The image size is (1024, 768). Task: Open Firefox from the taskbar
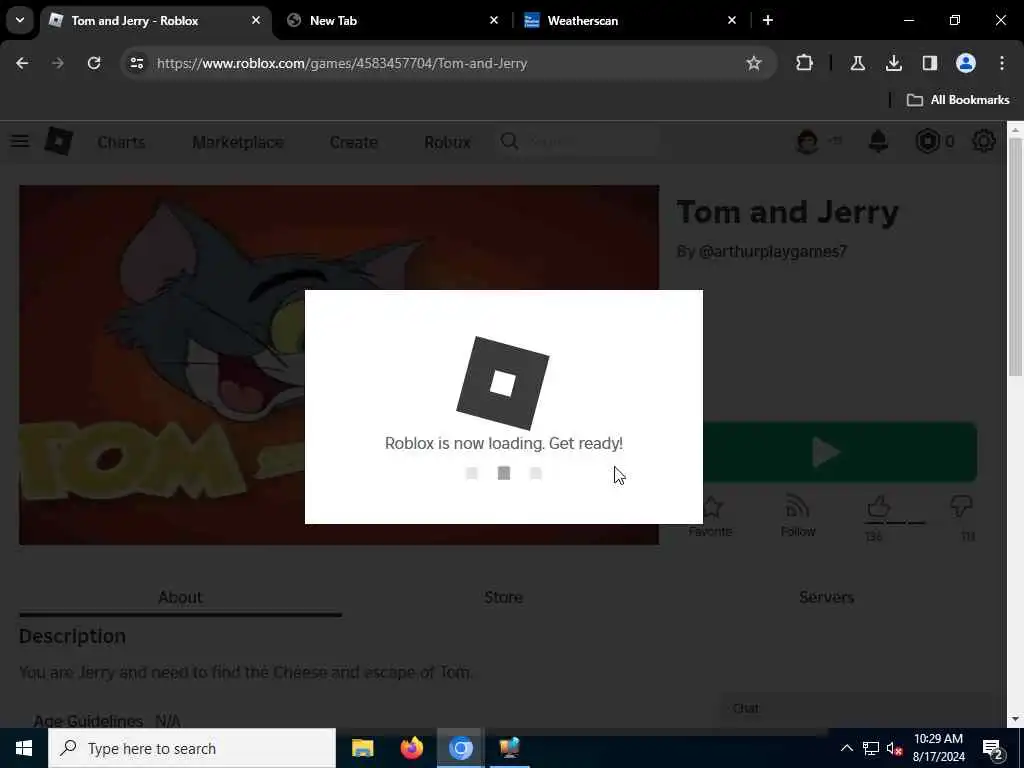coord(411,748)
